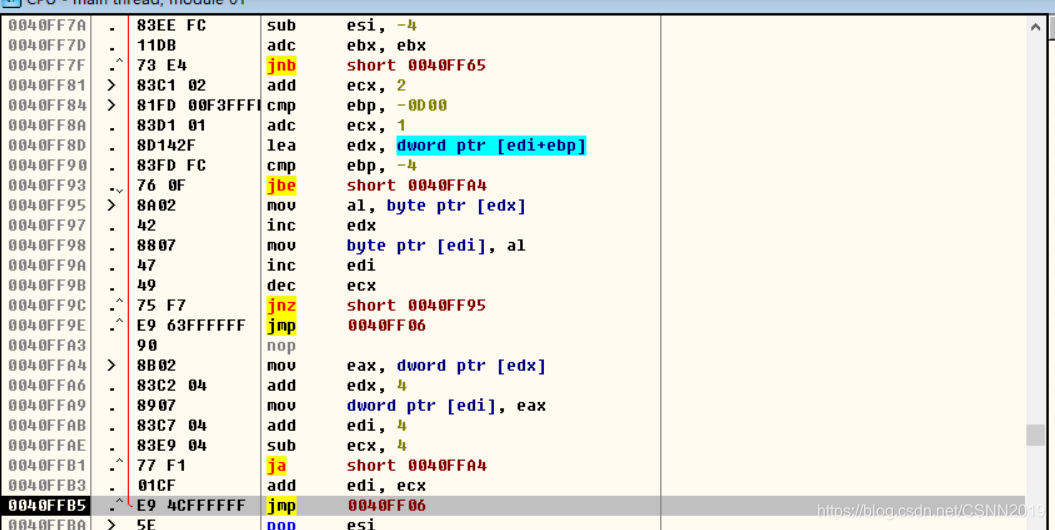The height and width of the screenshot is (530, 1055).
Task: Click hex bytes '81FD 00F3FFFF'
Action: [x=198, y=106]
